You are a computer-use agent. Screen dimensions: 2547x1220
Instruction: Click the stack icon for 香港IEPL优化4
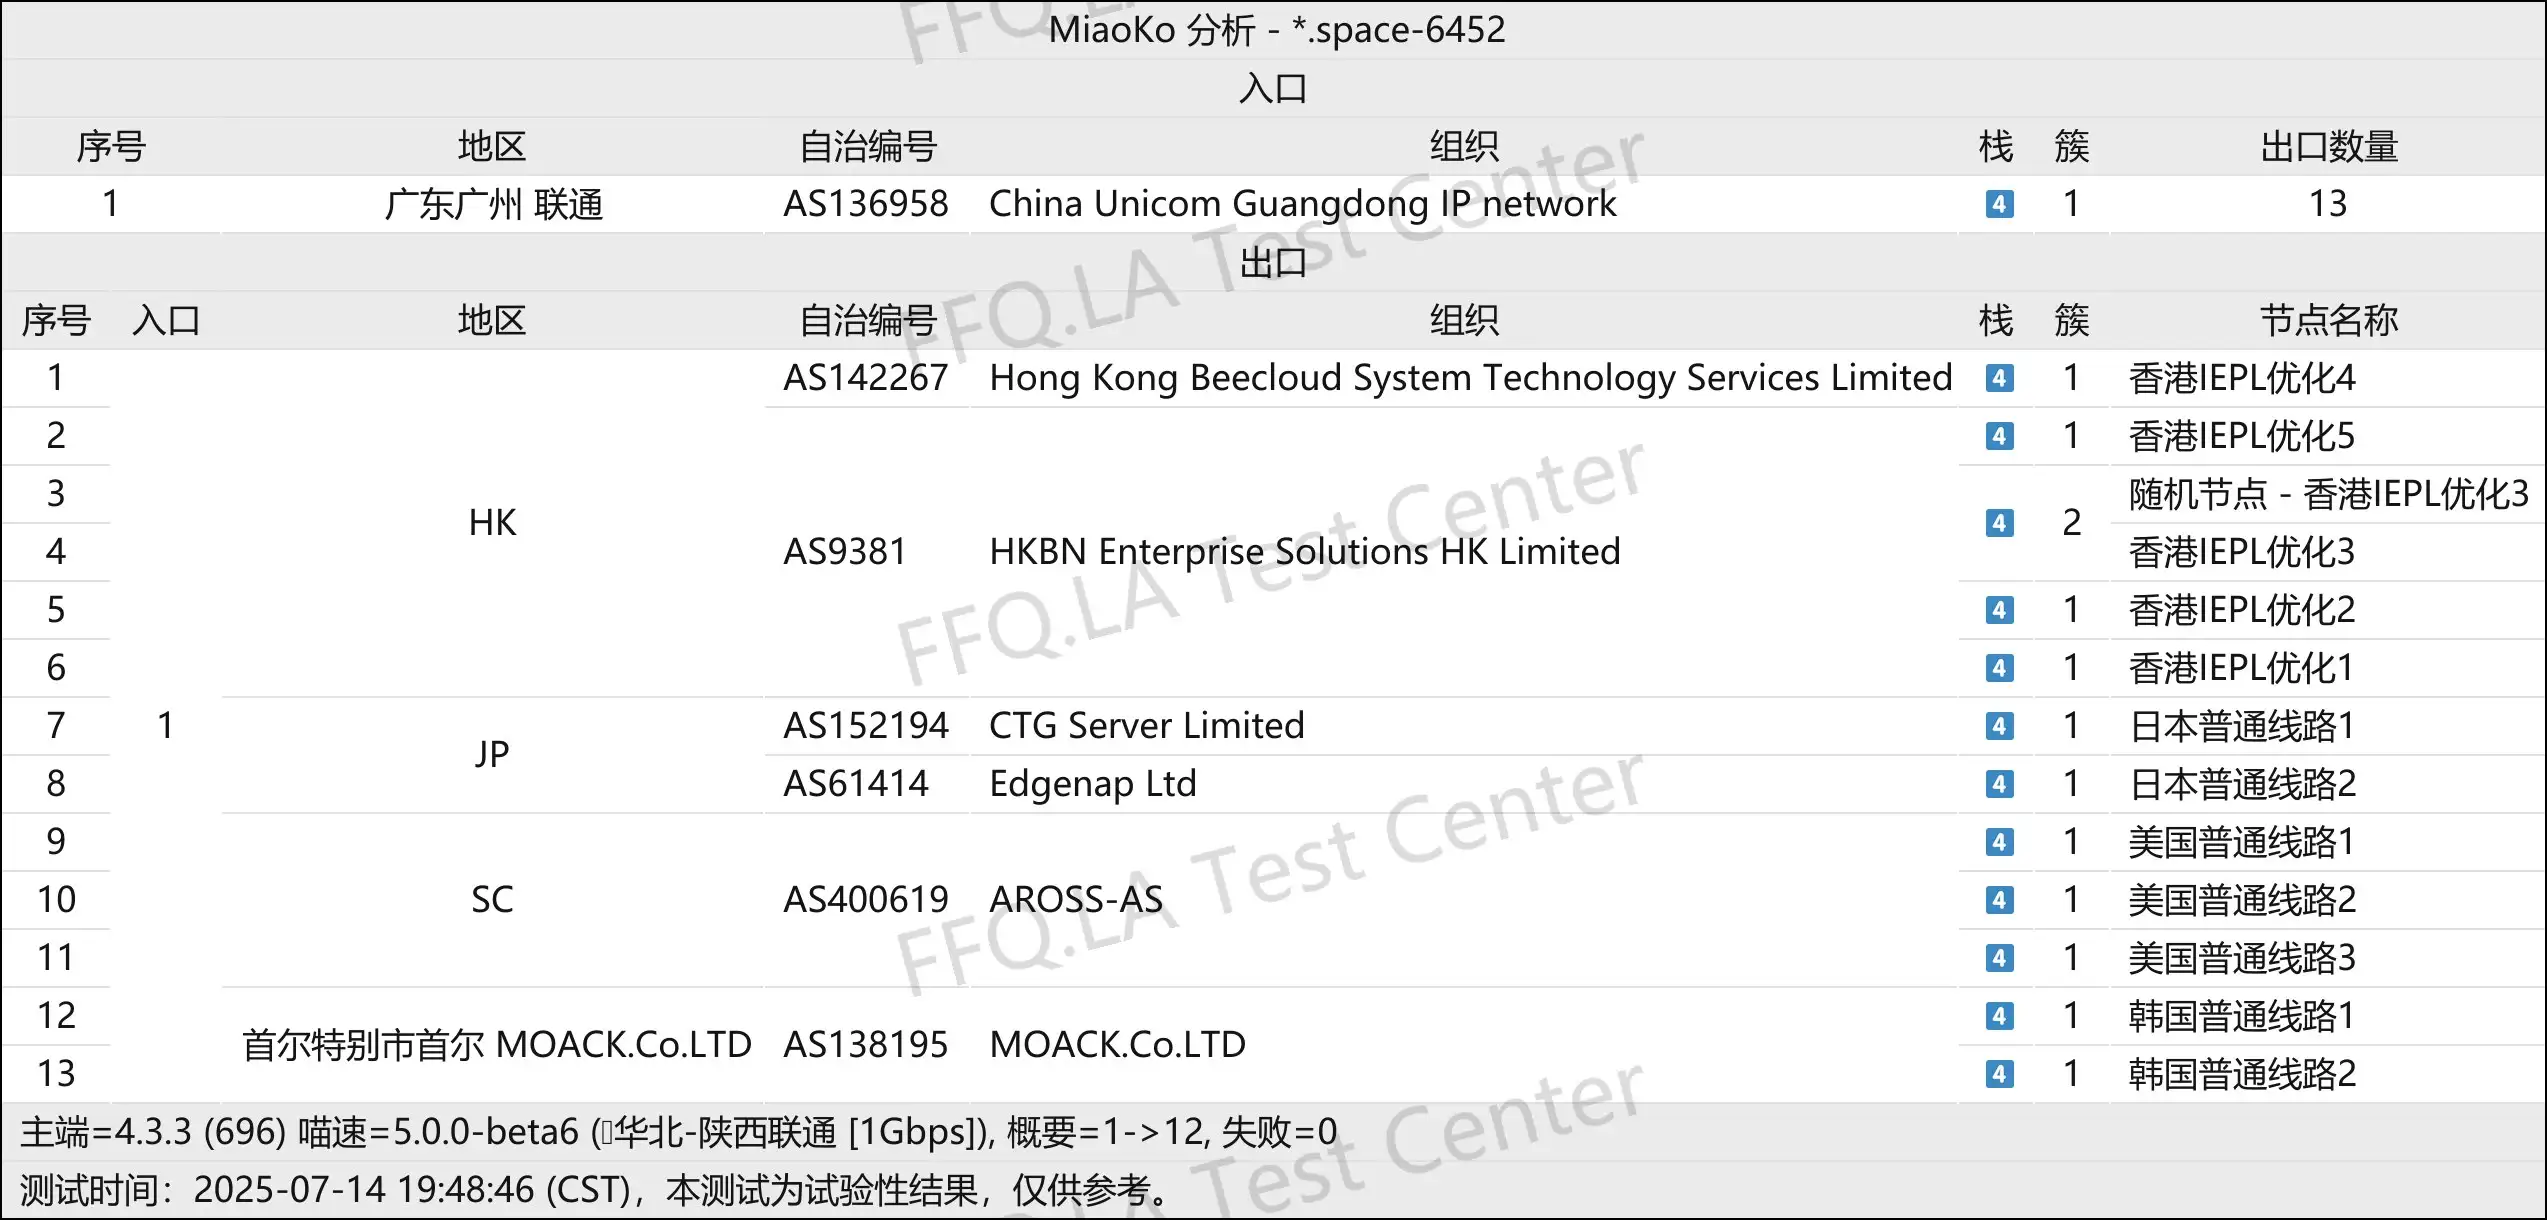coord(1998,378)
